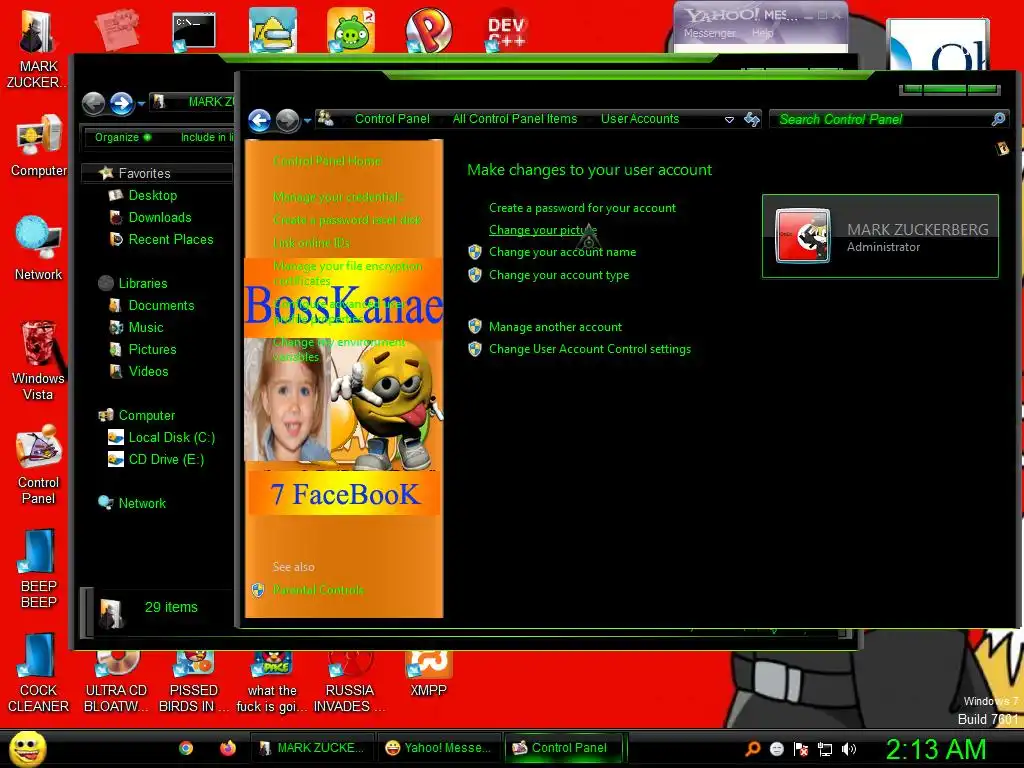1024x768 pixels.
Task: Switch to MARK ZUCKE... taskbar window
Action: [312, 748]
